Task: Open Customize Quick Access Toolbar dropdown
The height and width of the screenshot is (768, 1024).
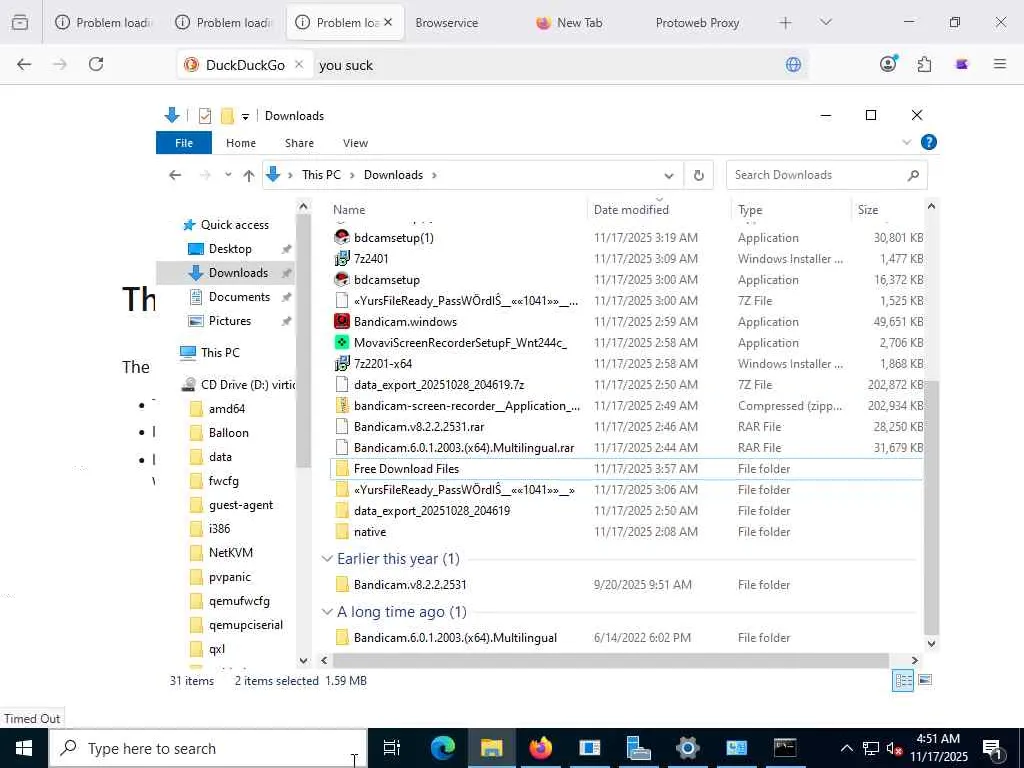Action: click(x=245, y=116)
